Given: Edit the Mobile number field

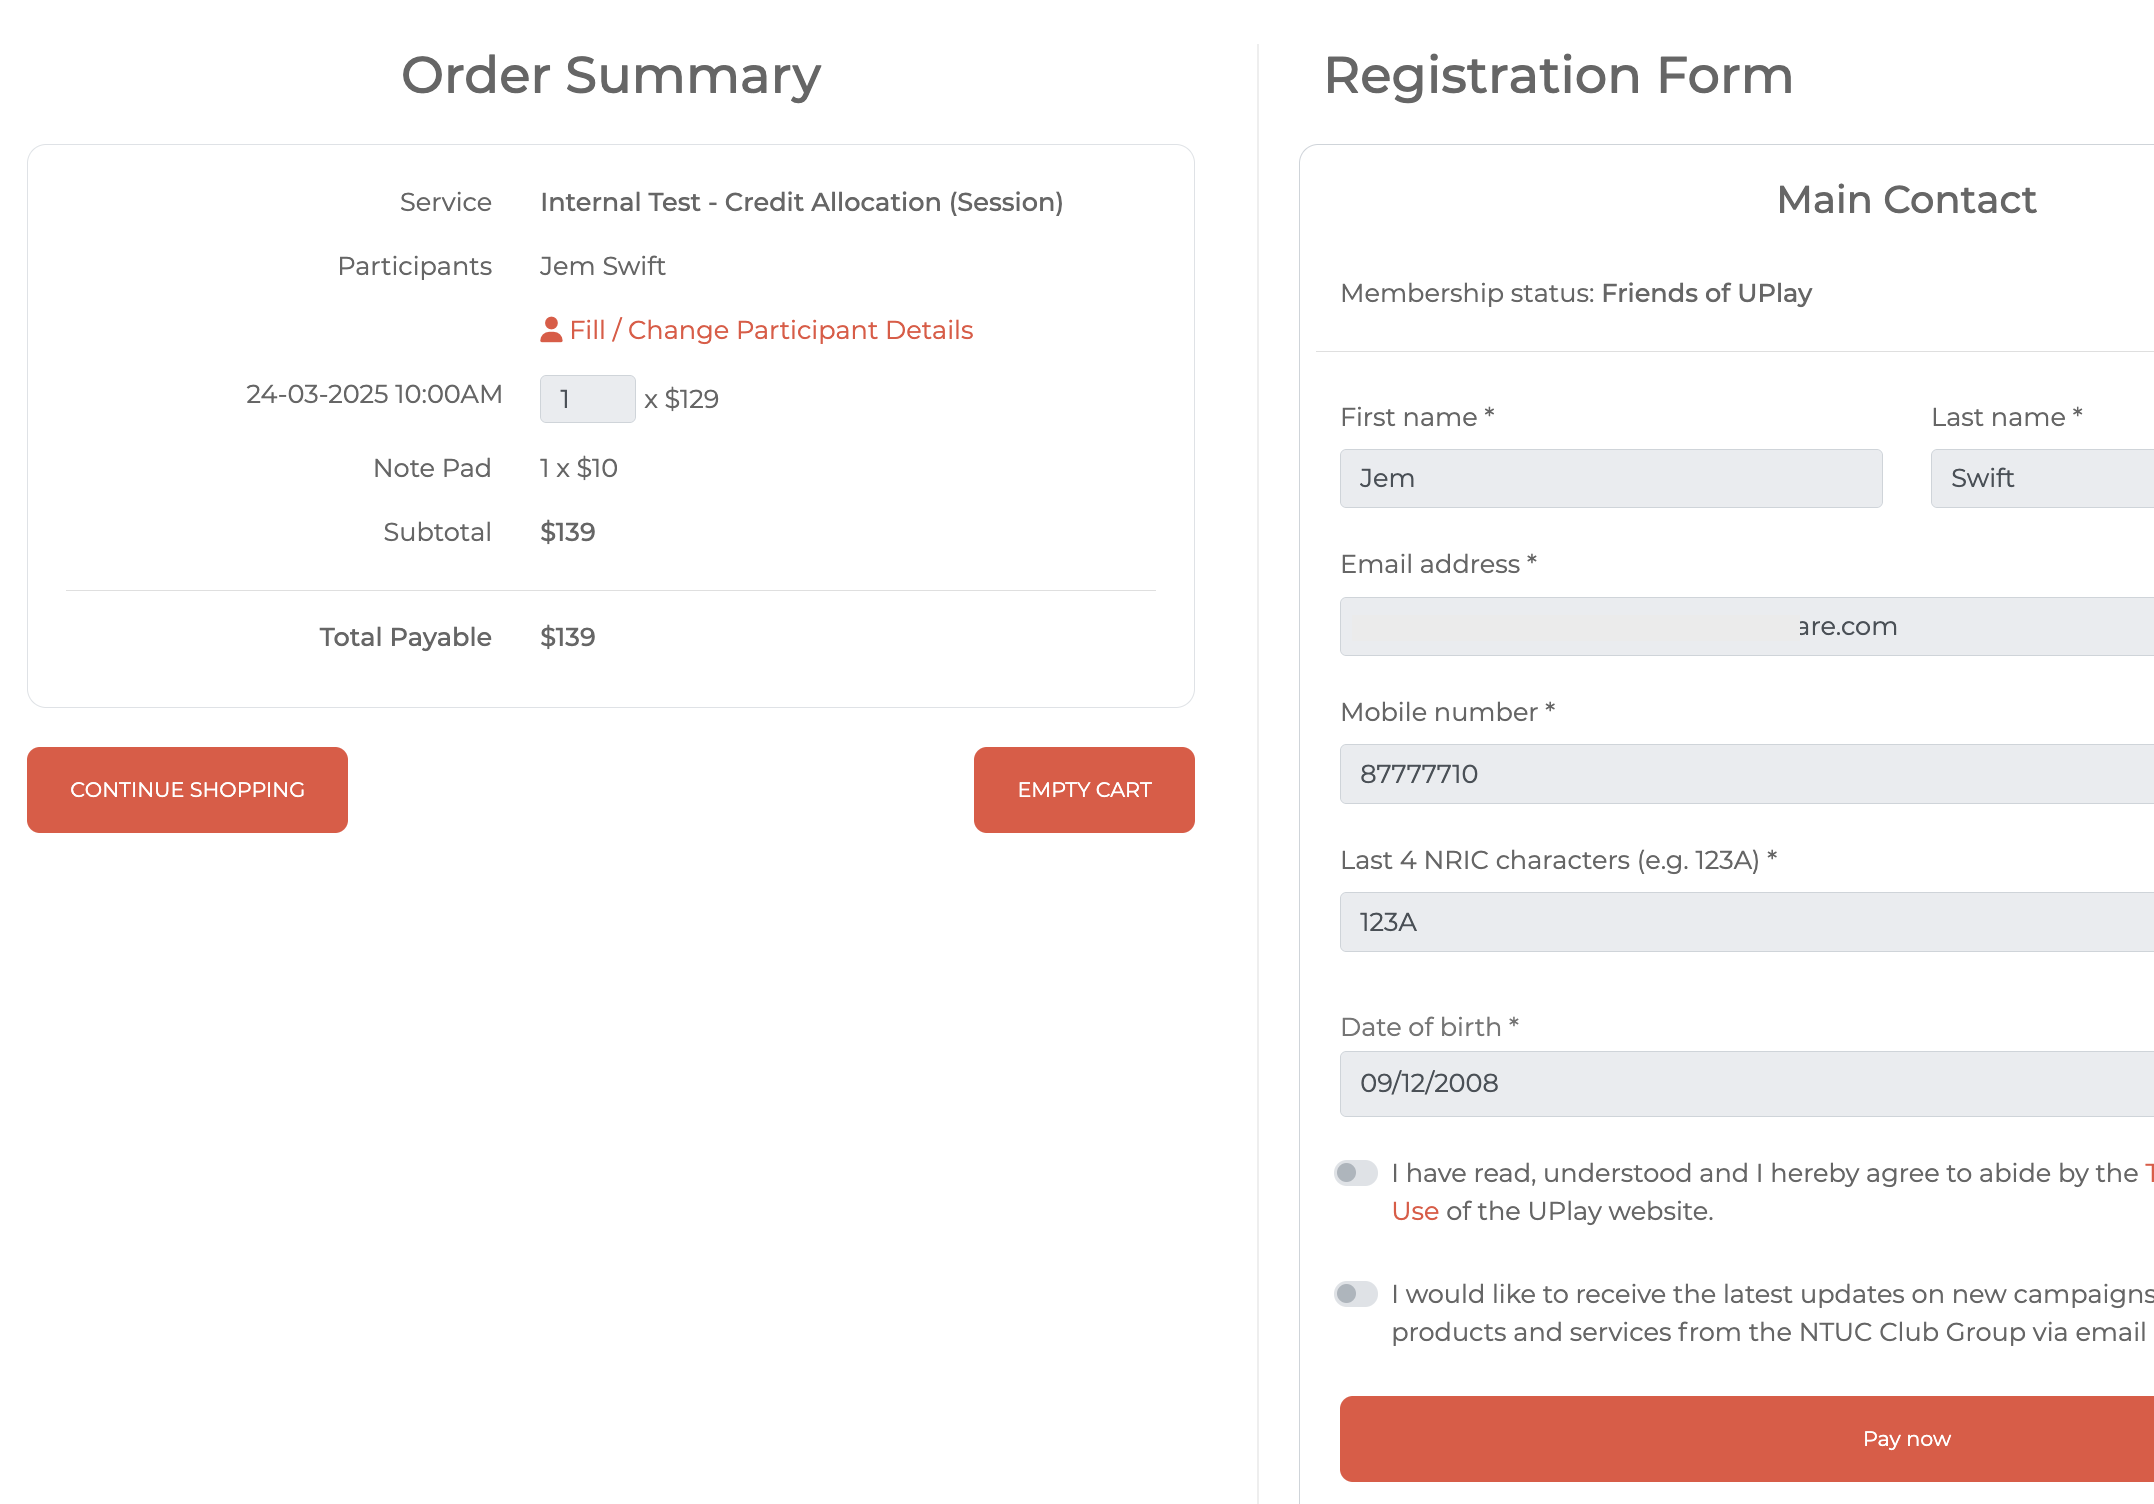Looking at the screenshot, I should 1745,774.
